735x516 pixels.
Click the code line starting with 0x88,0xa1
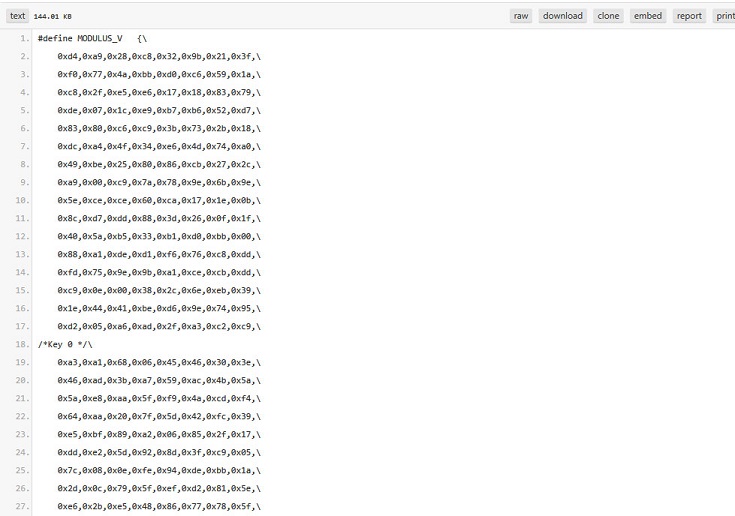159,254
